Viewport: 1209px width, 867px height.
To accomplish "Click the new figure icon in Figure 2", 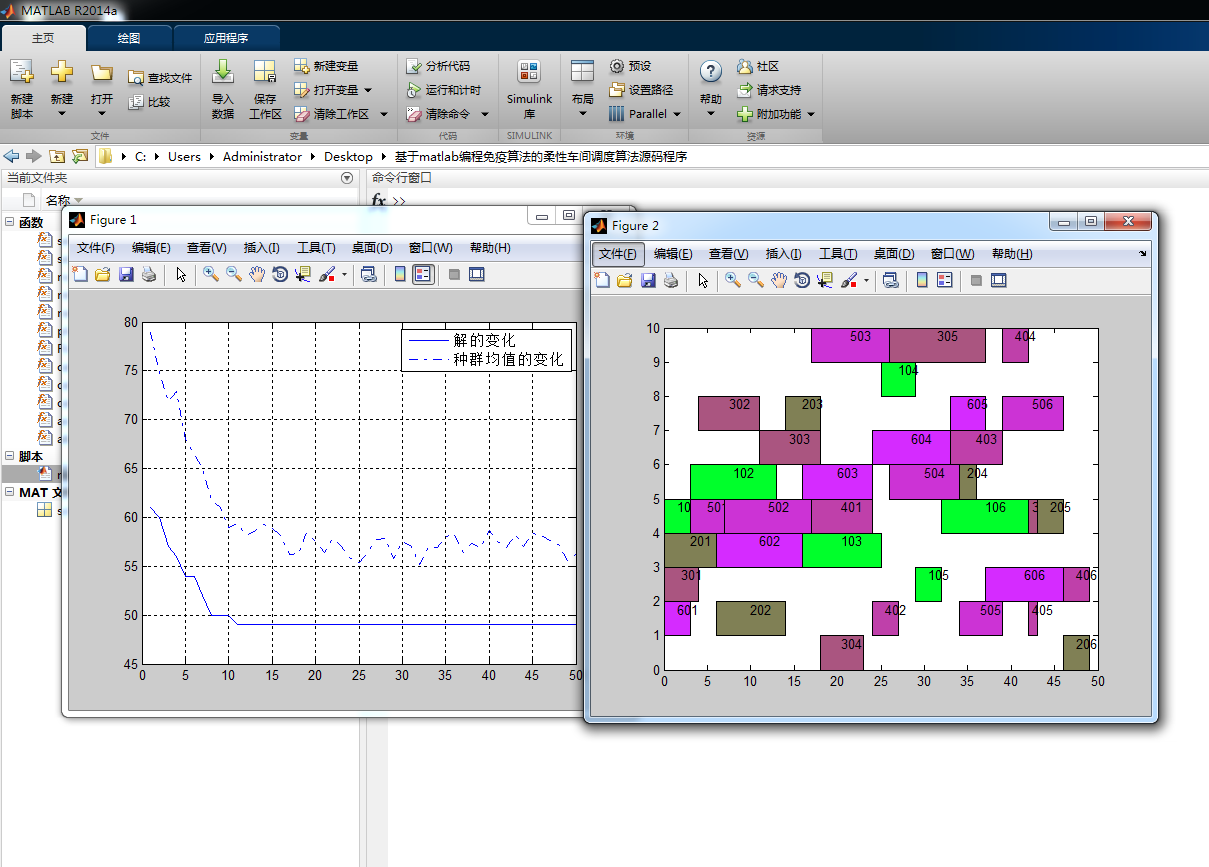I will click(602, 280).
